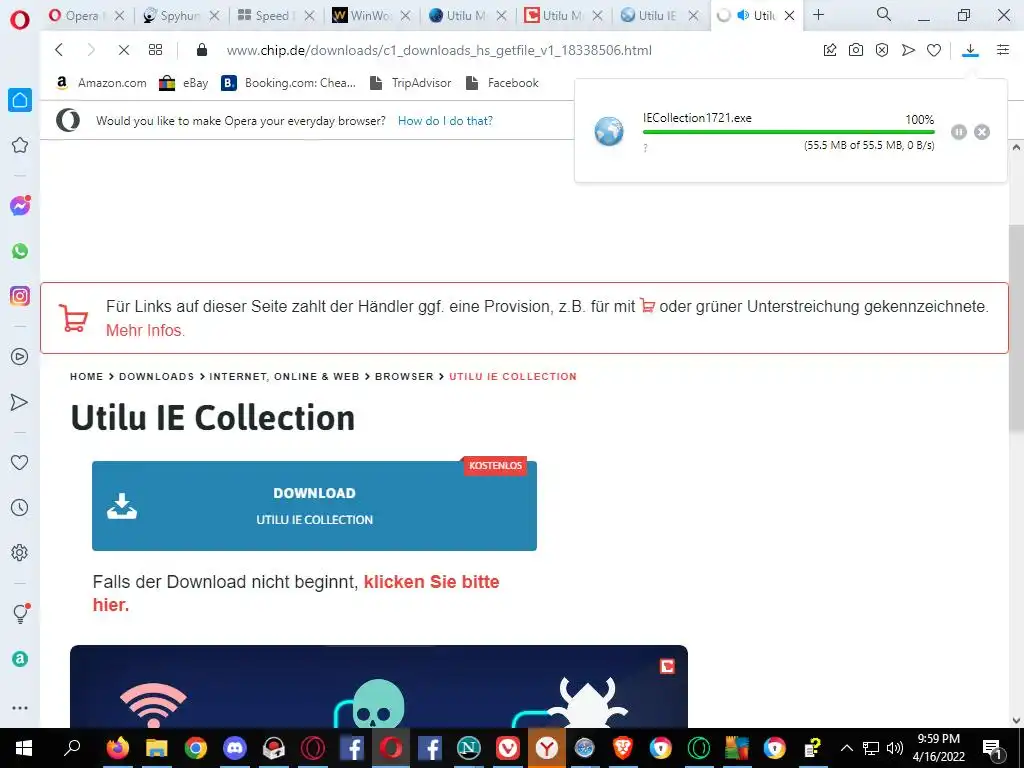The width and height of the screenshot is (1024, 768).
Task: Take a snapshot with camera icon
Action: point(856,50)
